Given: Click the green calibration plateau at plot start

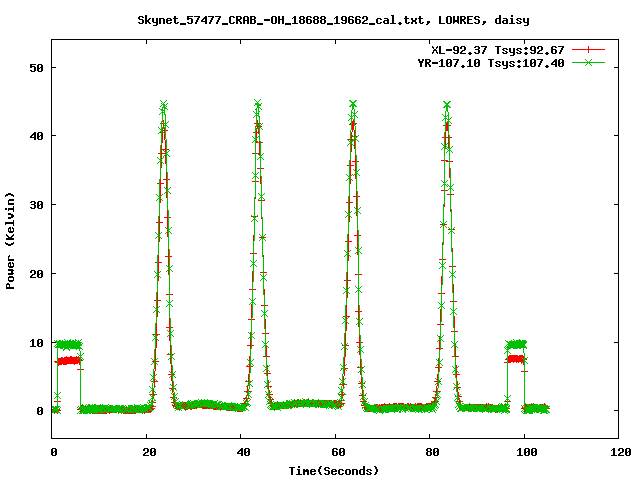Looking at the screenshot, I should [x=69, y=345].
